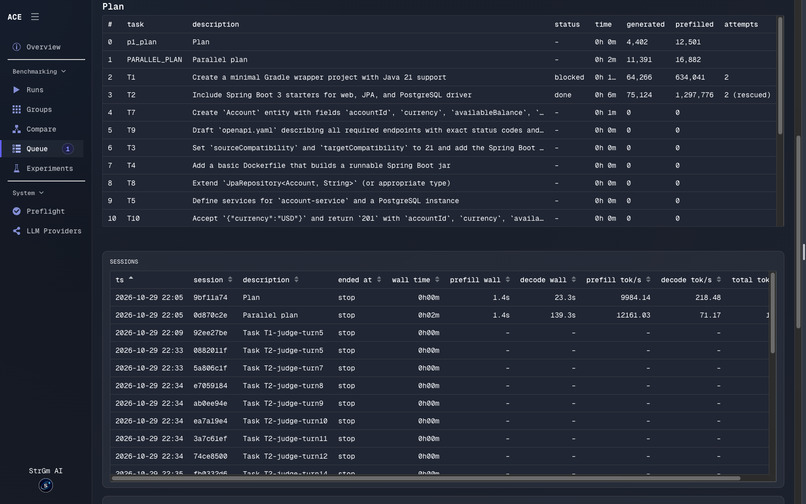806x504 pixels.
Task: Select session 3a7c61ef
Action: [x=439, y=439]
